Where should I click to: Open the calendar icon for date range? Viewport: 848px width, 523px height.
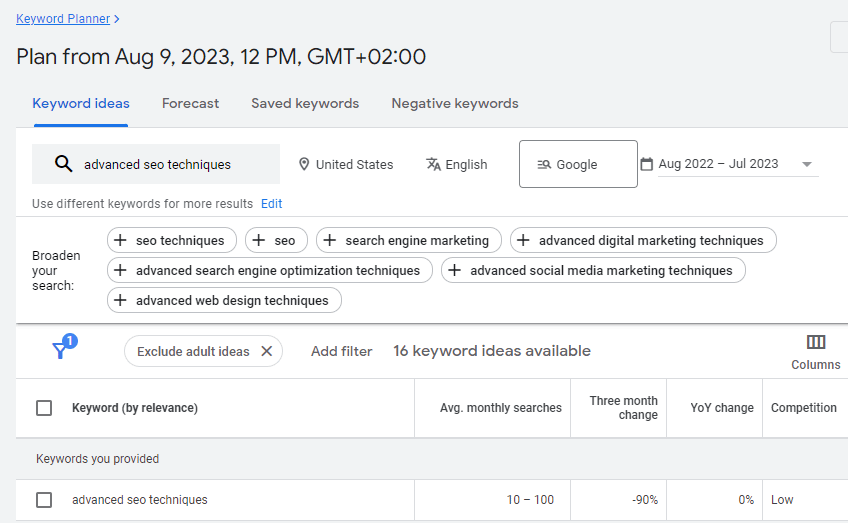646,164
